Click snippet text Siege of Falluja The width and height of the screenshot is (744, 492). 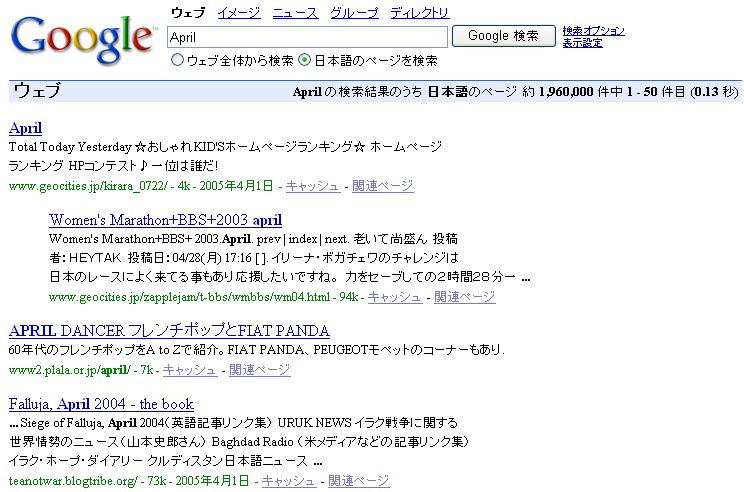(62, 423)
